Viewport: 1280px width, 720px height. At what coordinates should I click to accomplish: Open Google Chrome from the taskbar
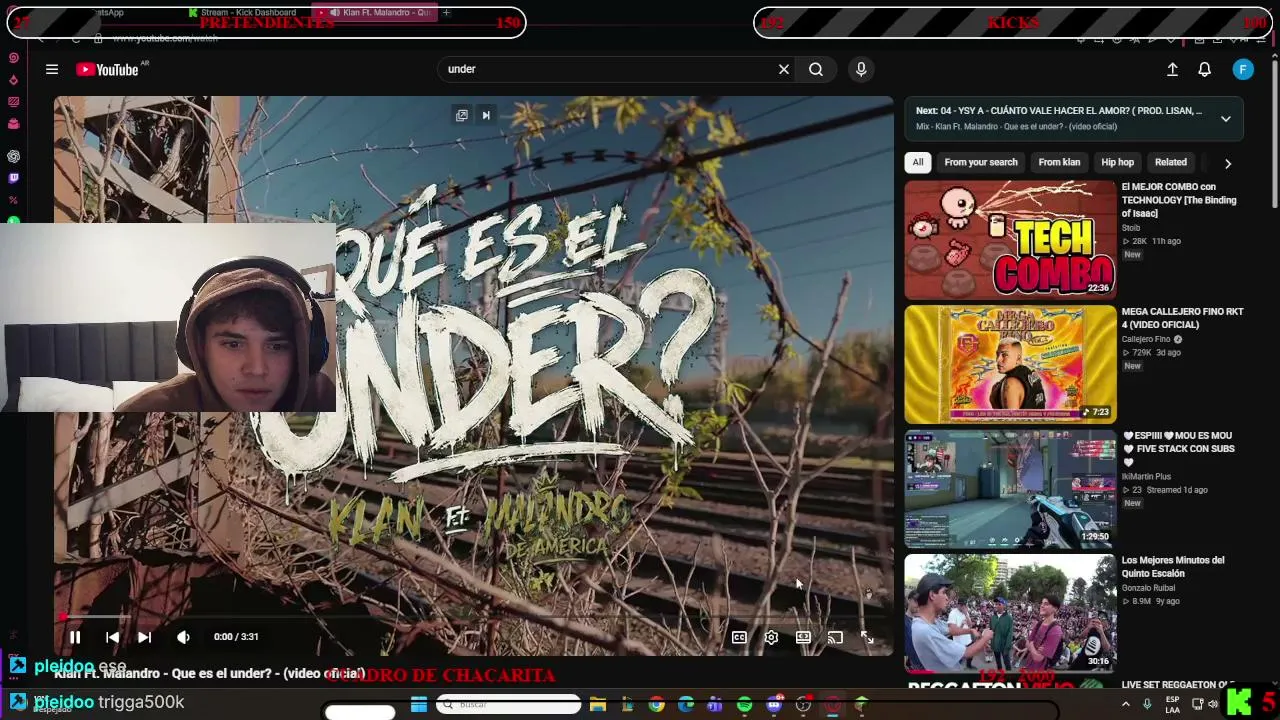[656, 705]
